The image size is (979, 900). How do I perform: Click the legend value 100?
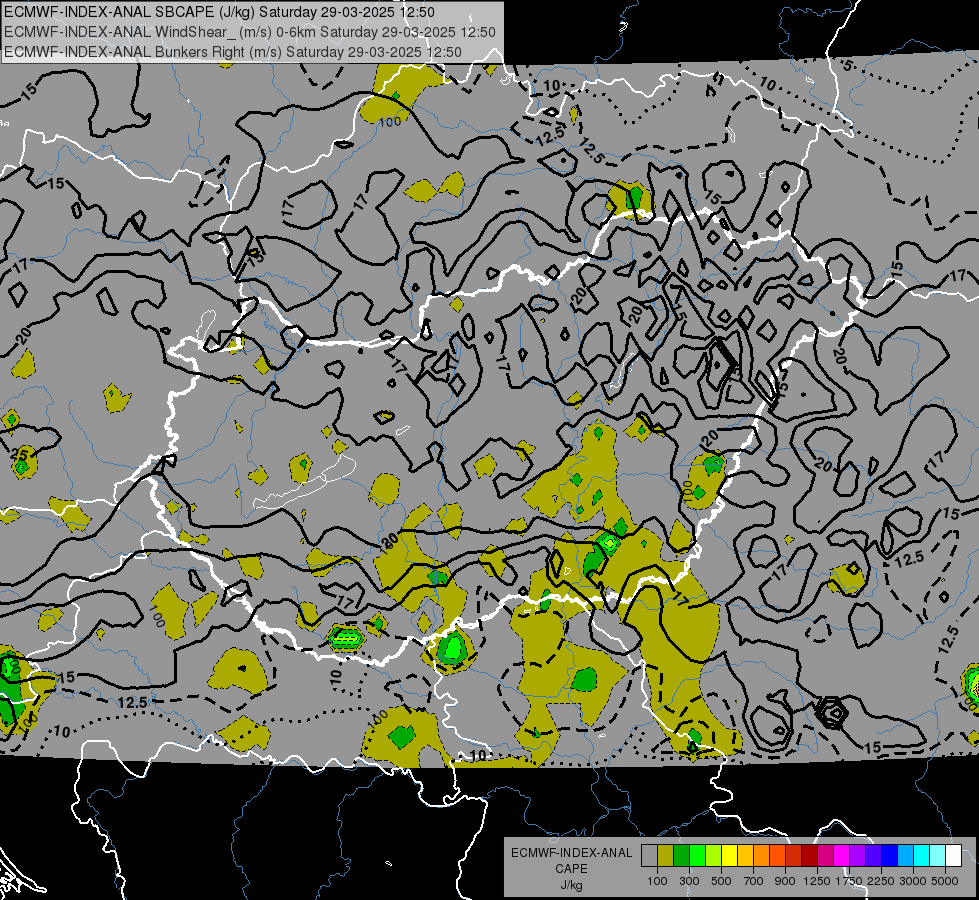657,881
